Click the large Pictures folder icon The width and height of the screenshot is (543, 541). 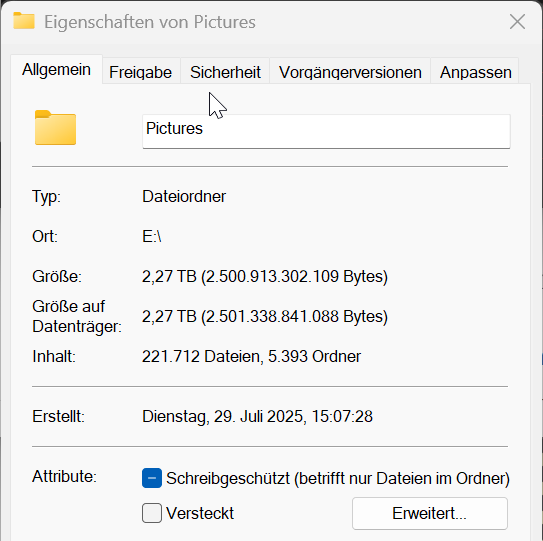(55, 127)
